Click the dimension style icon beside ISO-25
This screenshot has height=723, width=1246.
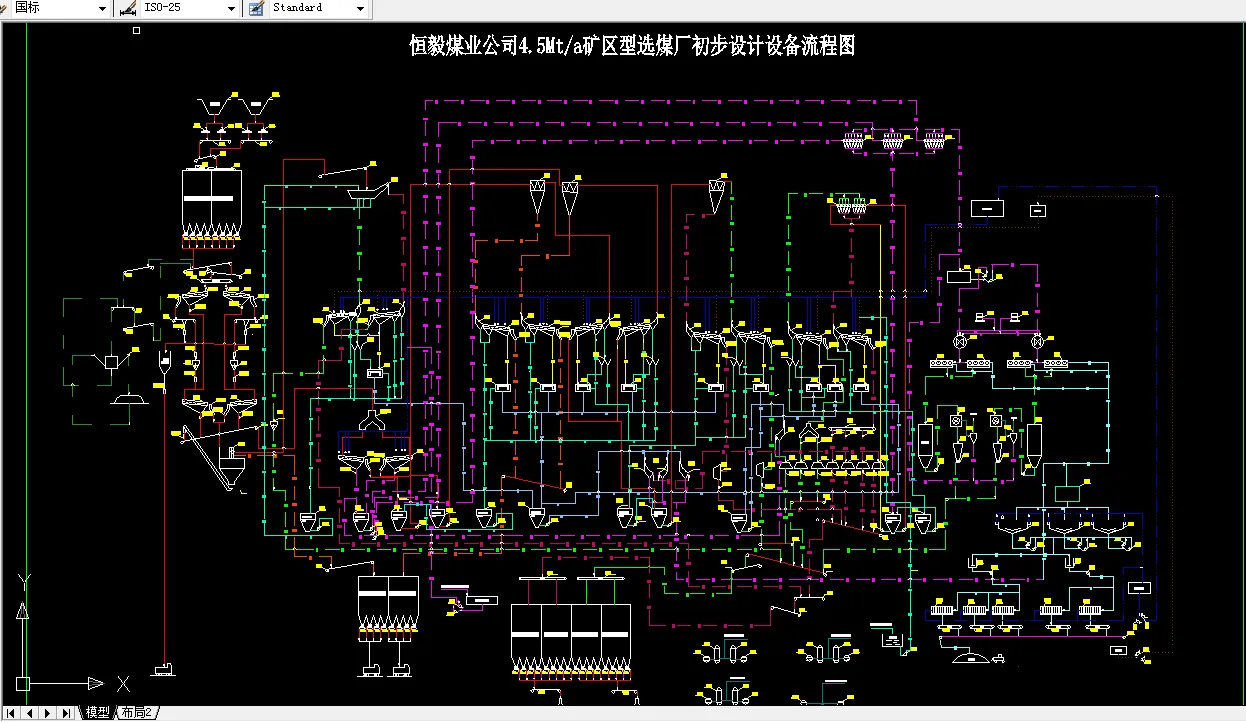click(x=127, y=8)
